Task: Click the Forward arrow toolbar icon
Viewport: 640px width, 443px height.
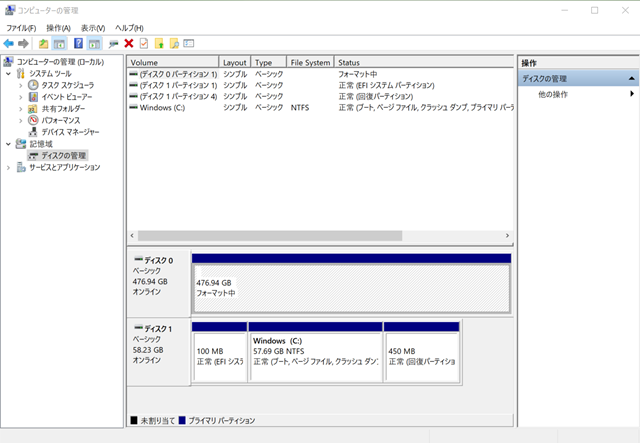Action: pyautogui.click(x=23, y=43)
